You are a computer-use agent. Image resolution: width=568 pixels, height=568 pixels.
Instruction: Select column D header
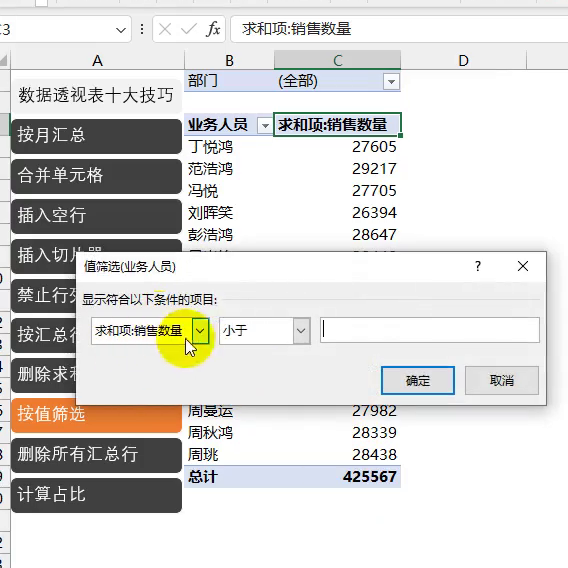463,60
